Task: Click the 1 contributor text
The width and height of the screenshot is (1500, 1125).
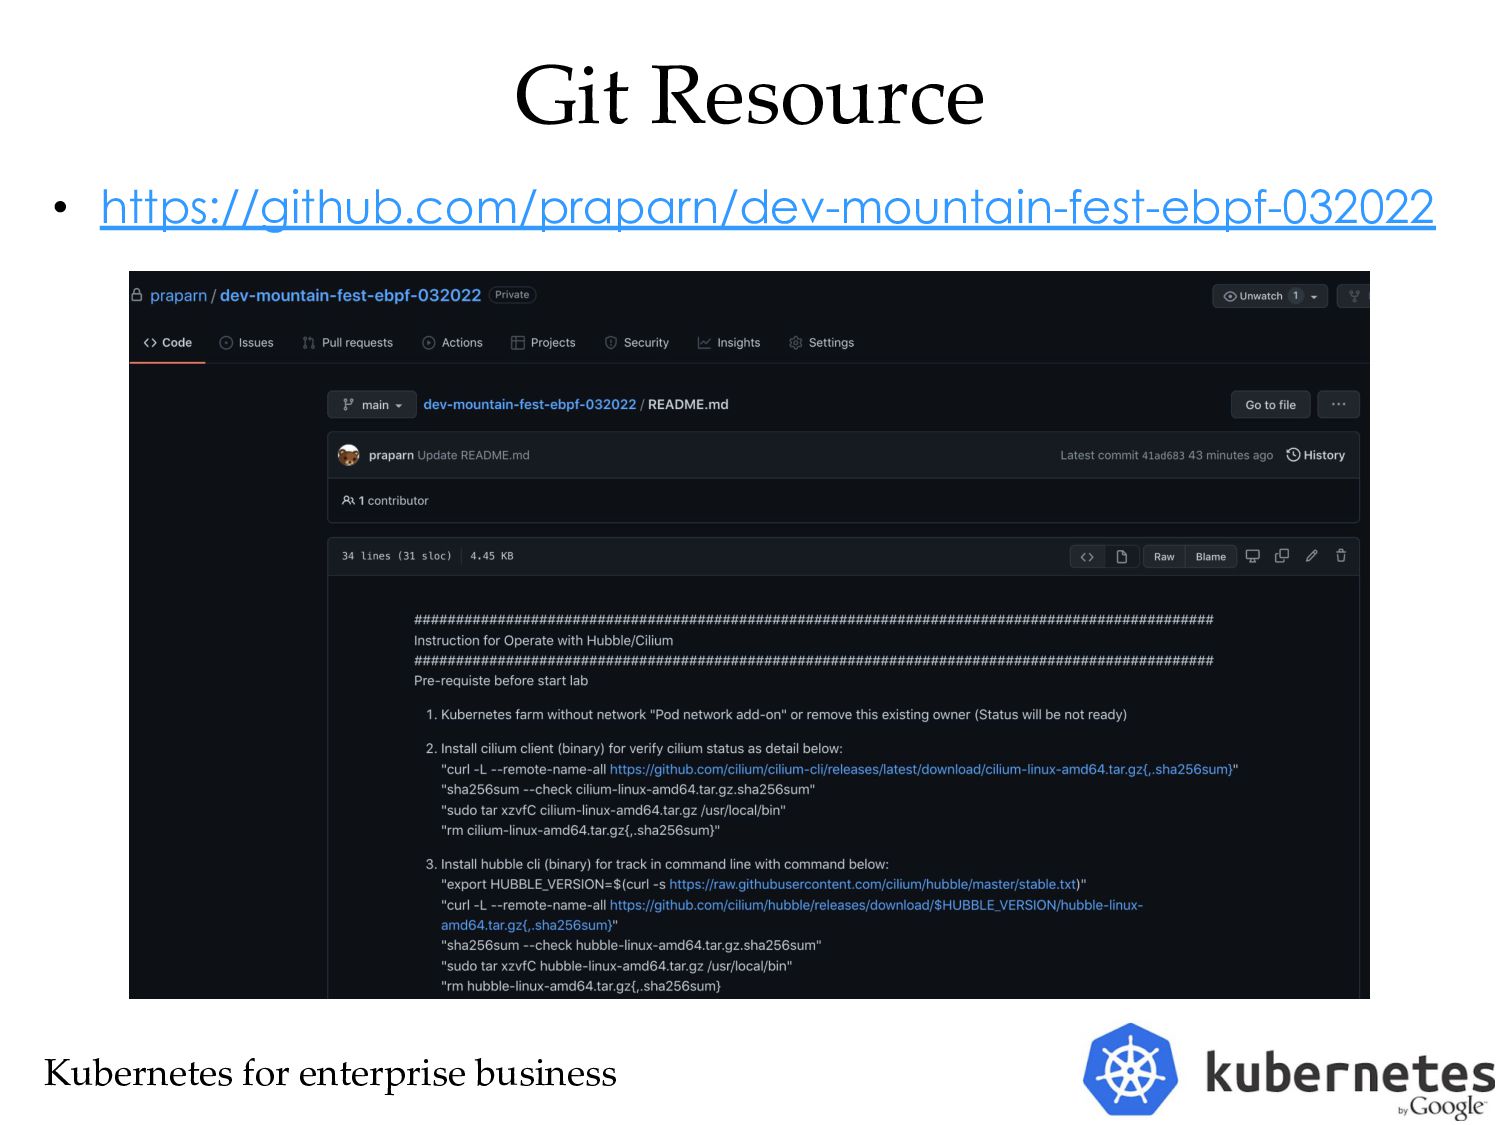Action: click(x=393, y=501)
